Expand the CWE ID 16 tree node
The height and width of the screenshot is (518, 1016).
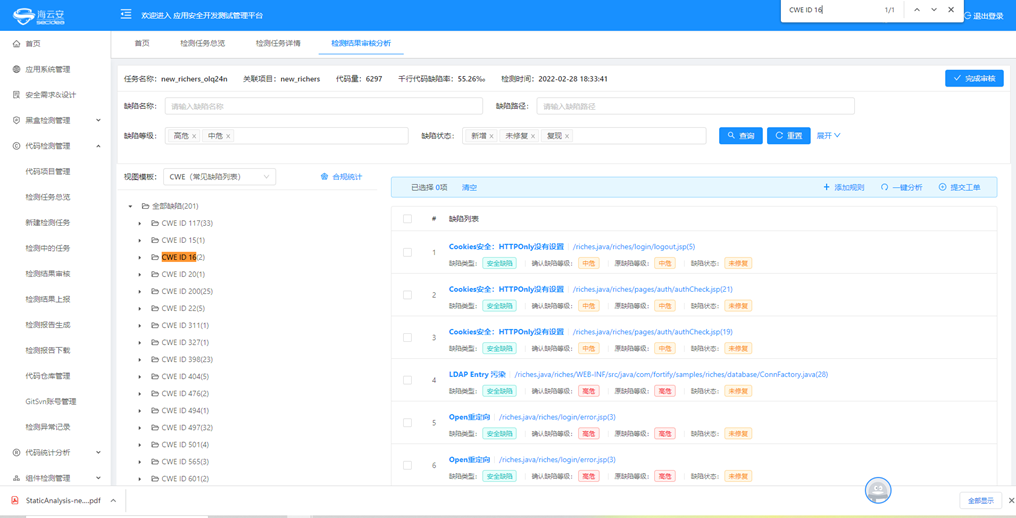[x=140, y=257]
